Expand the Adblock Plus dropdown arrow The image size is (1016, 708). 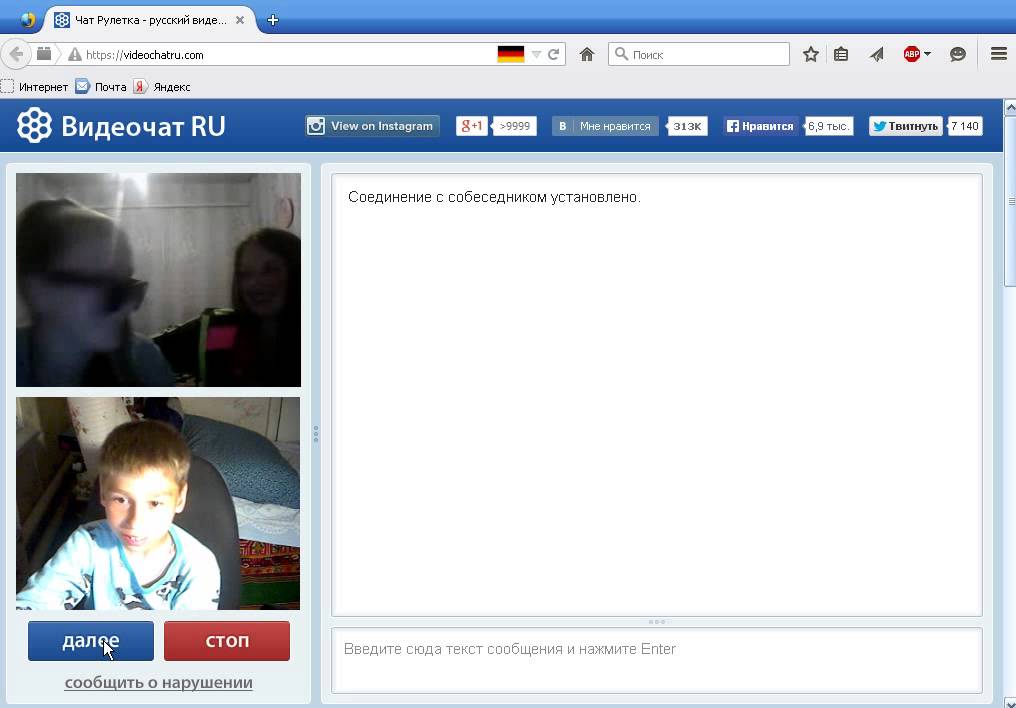[927, 55]
